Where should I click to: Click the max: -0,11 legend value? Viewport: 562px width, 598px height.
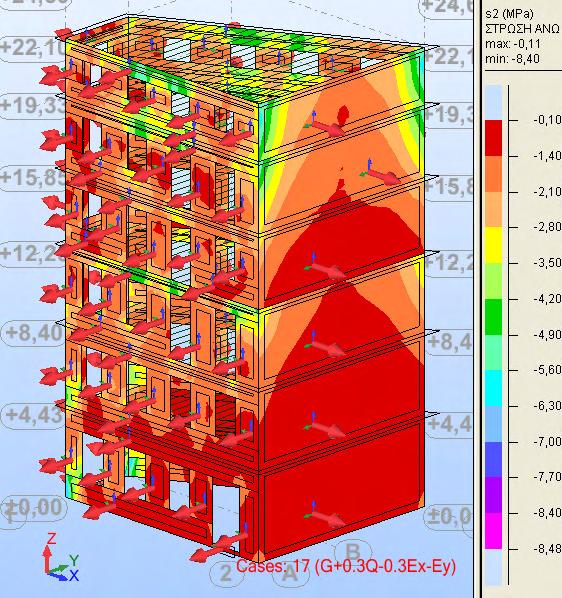coord(512,44)
